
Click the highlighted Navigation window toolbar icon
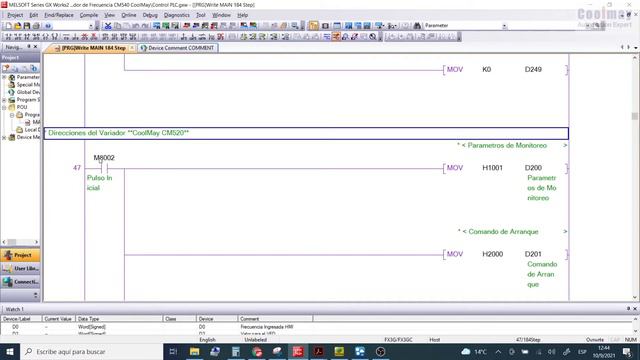click(x=313, y=26)
